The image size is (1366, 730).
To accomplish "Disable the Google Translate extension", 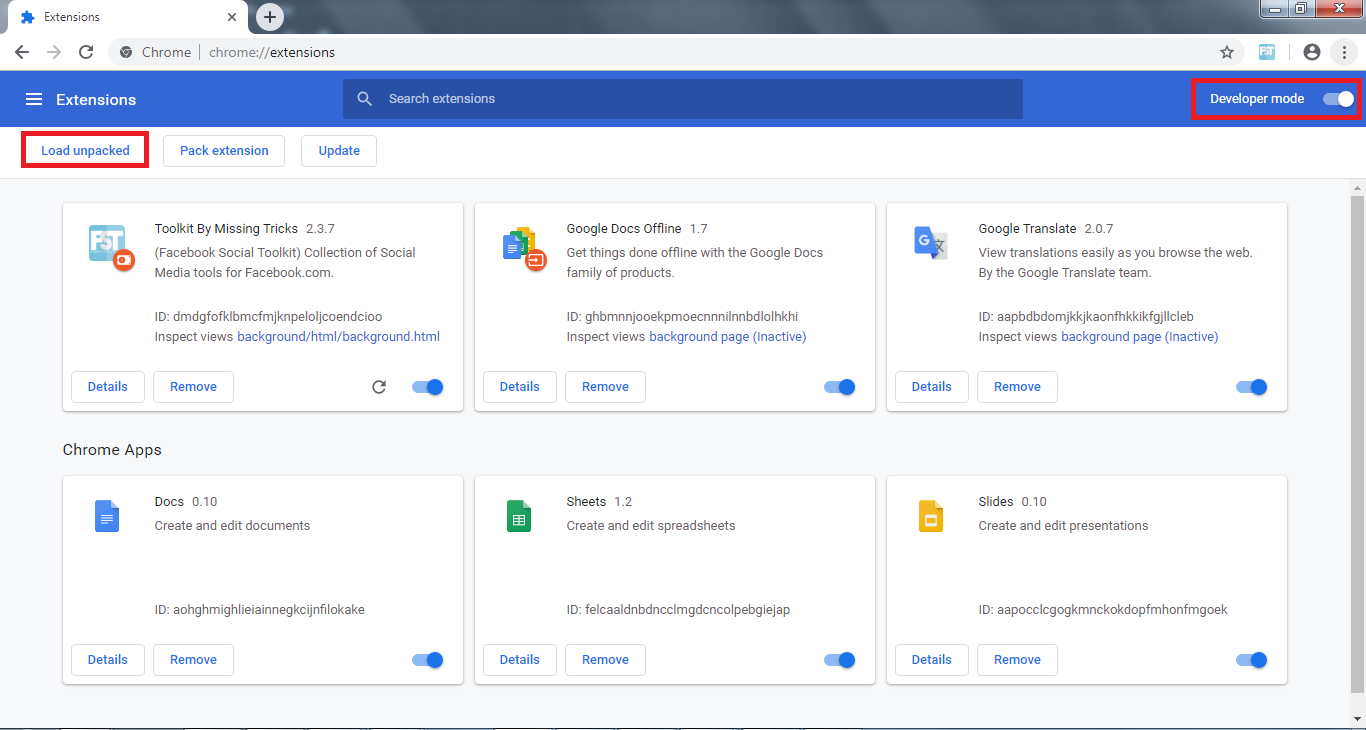I will (1250, 386).
